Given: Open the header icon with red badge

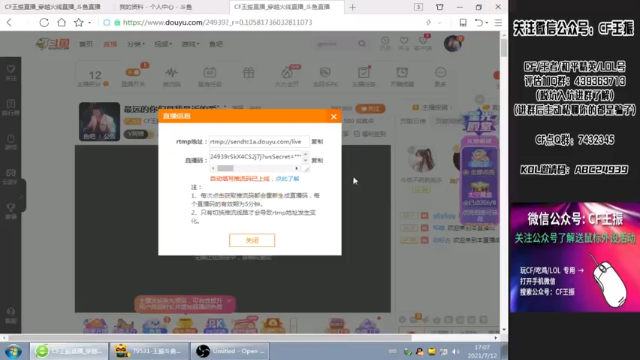Looking at the screenshot, I should point(423,43).
